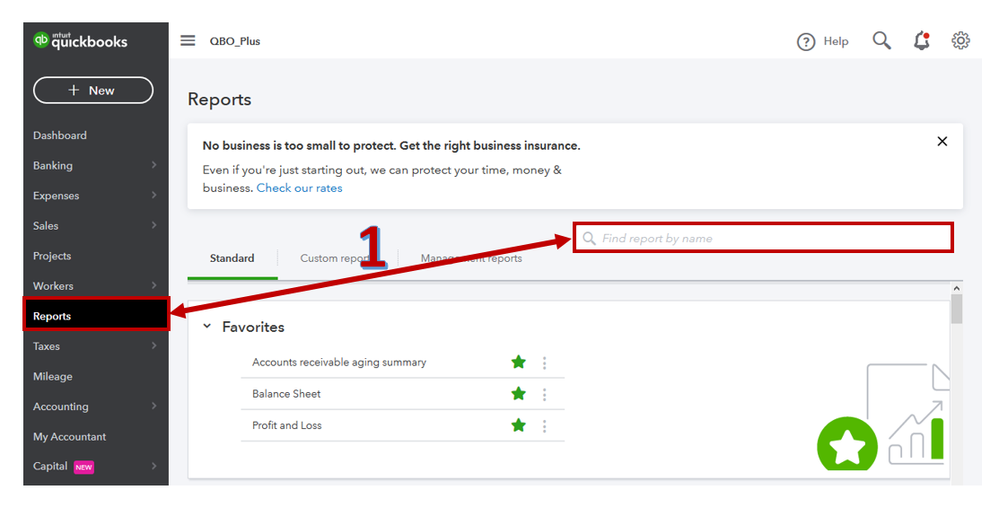999x524 pixels.
Task: Toggle the Profit and Loss favorite star
Action: tap(518, 426)
